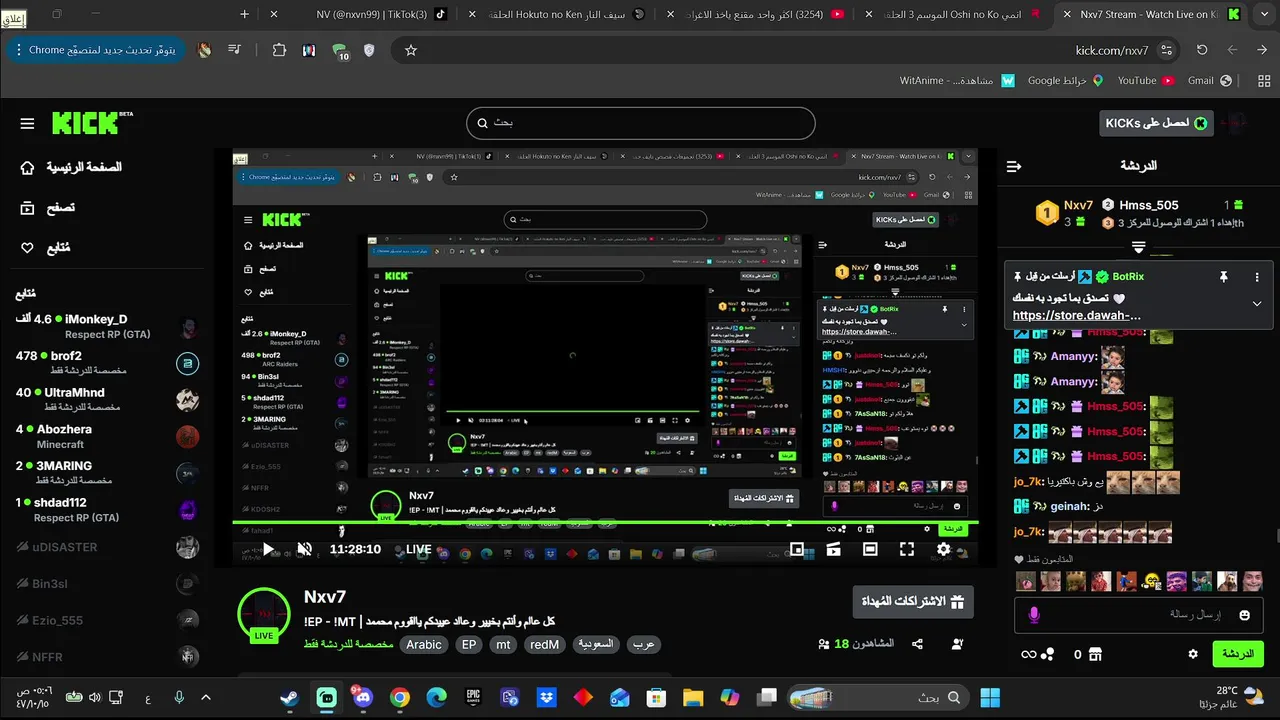Open Abozhera channel in sidebar

coord(105,436)
